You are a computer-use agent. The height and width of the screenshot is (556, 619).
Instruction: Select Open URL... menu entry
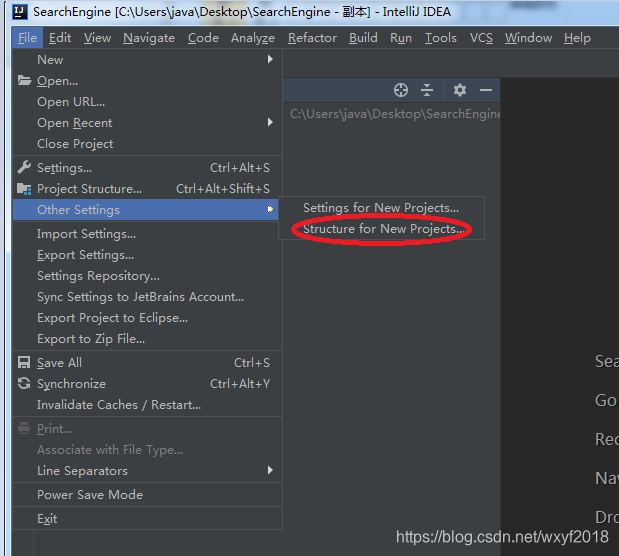[x=147, y=101]
